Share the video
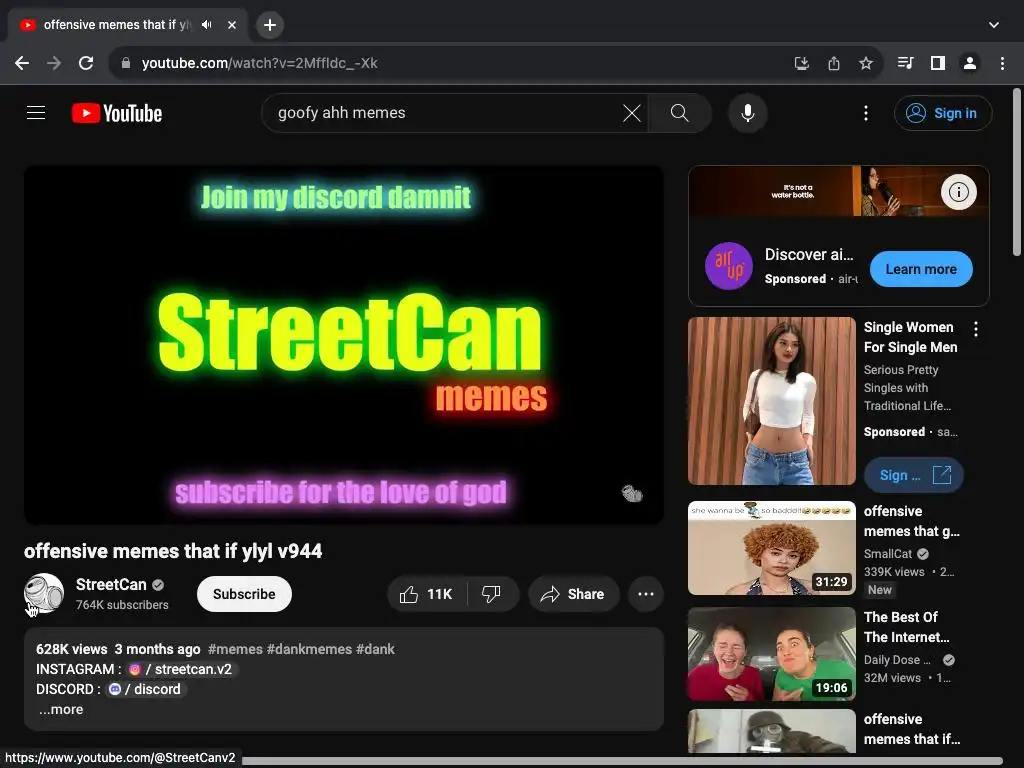 click(573, 594)
